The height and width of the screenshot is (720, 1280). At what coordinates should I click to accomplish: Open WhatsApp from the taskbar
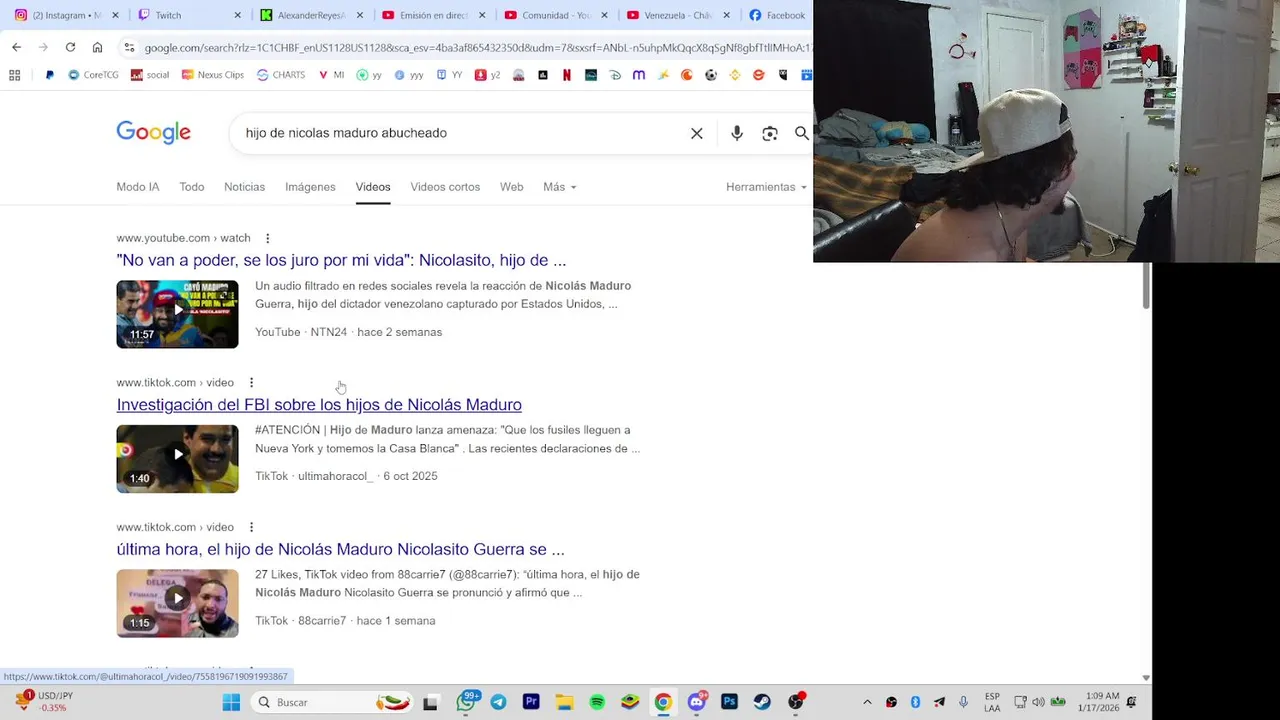coord(466,702)
